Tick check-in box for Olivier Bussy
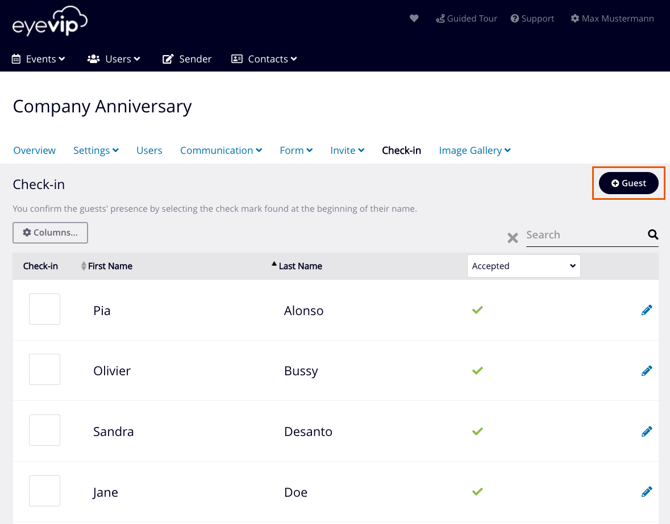The image size is (670, 524). click(45, 370)
